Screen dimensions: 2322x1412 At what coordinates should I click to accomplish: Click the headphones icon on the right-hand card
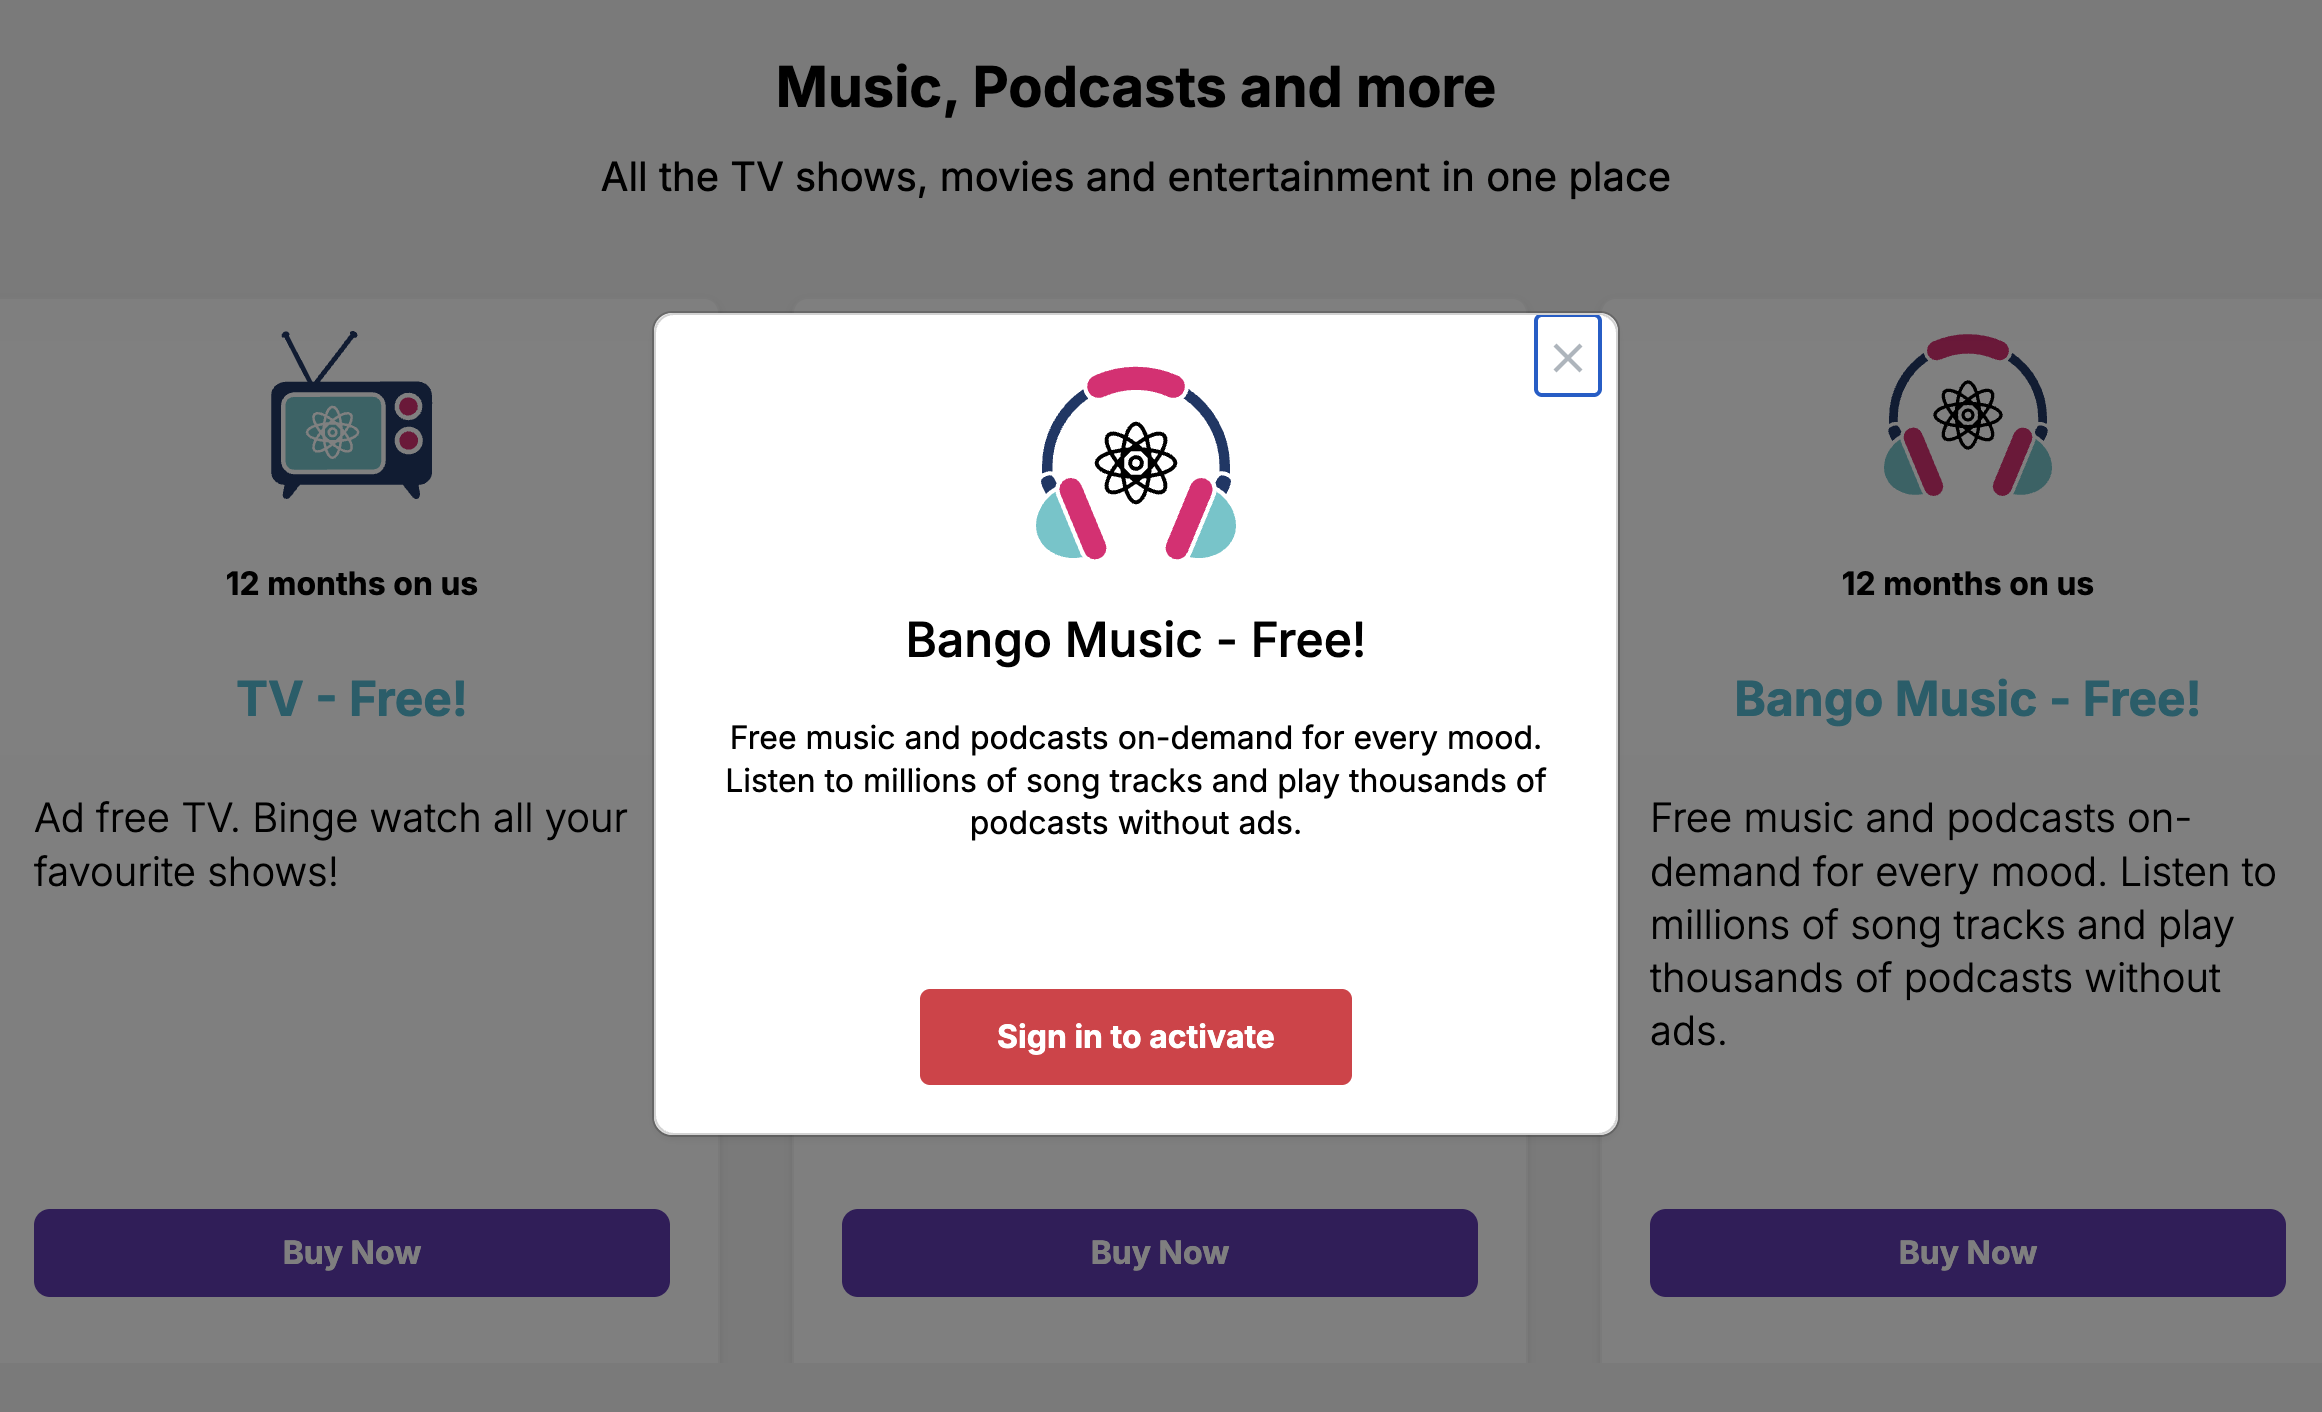click(x=1967, y=416)
